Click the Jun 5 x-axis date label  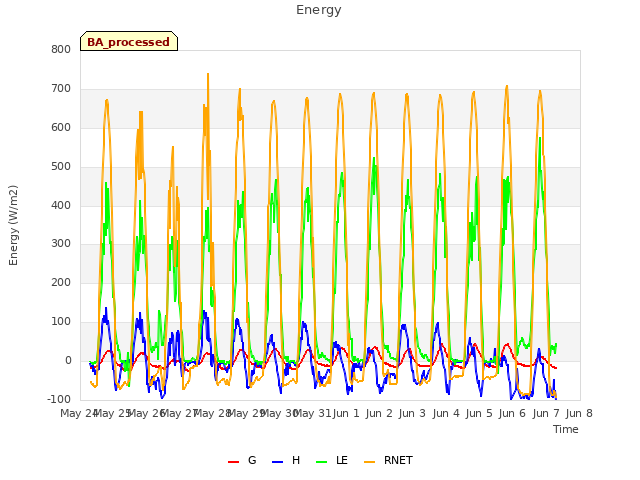(479, 413)
